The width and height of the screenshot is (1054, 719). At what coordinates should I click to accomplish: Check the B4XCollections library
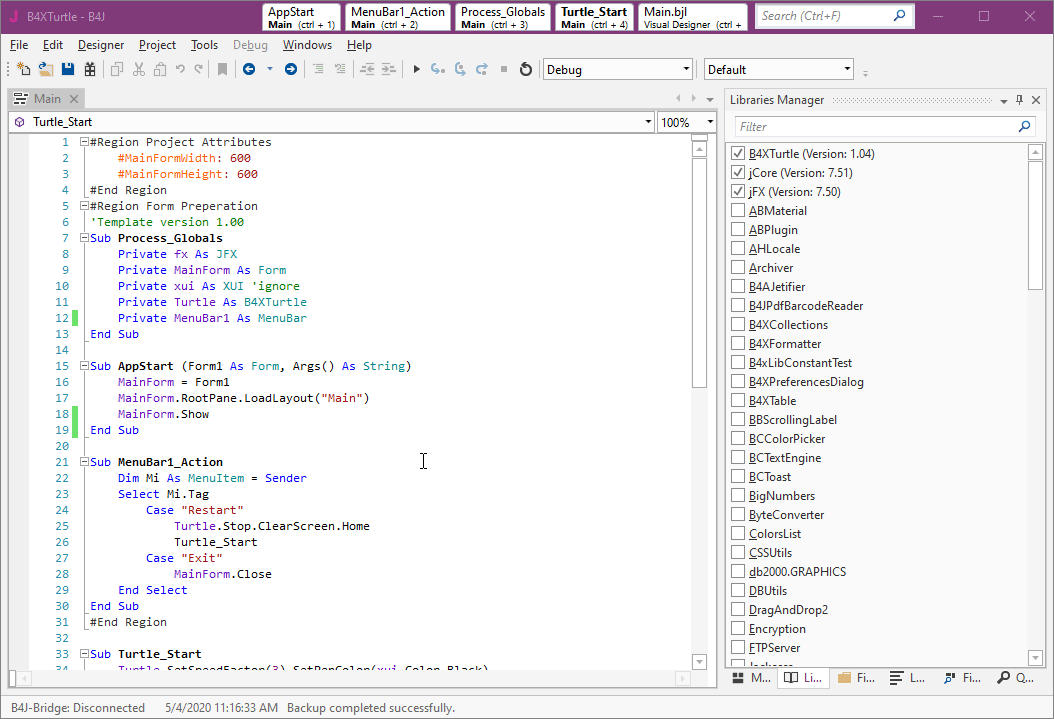(x=738, y=325)
